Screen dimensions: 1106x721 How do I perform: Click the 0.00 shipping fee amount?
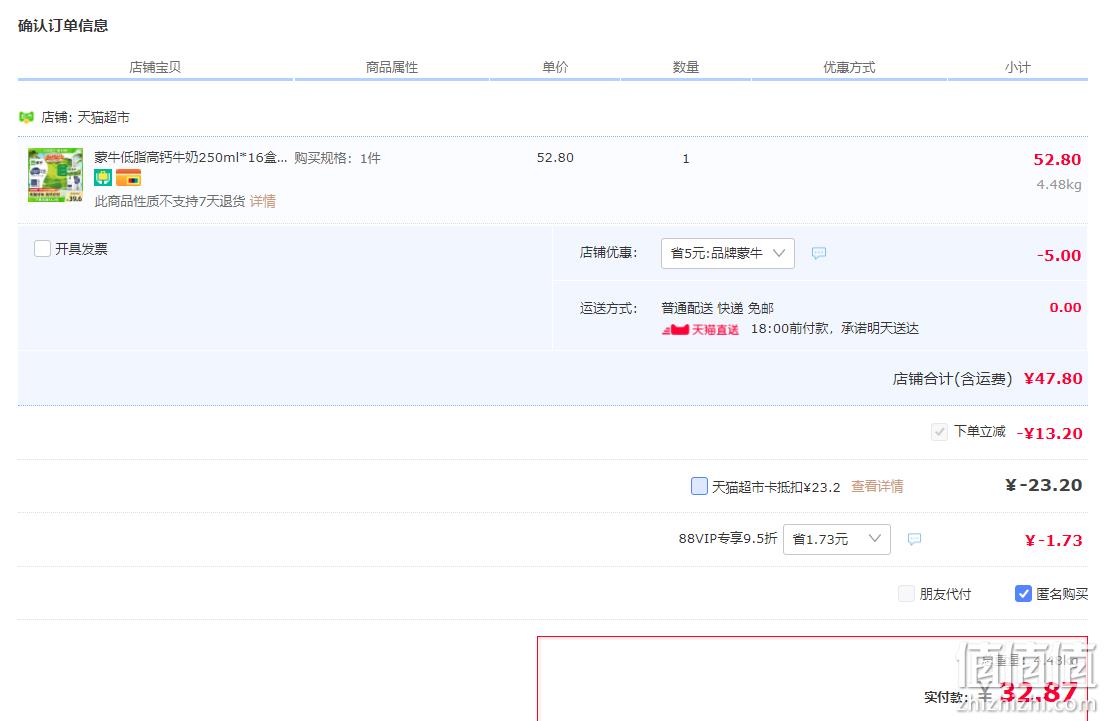click(x=1065, y=307)
